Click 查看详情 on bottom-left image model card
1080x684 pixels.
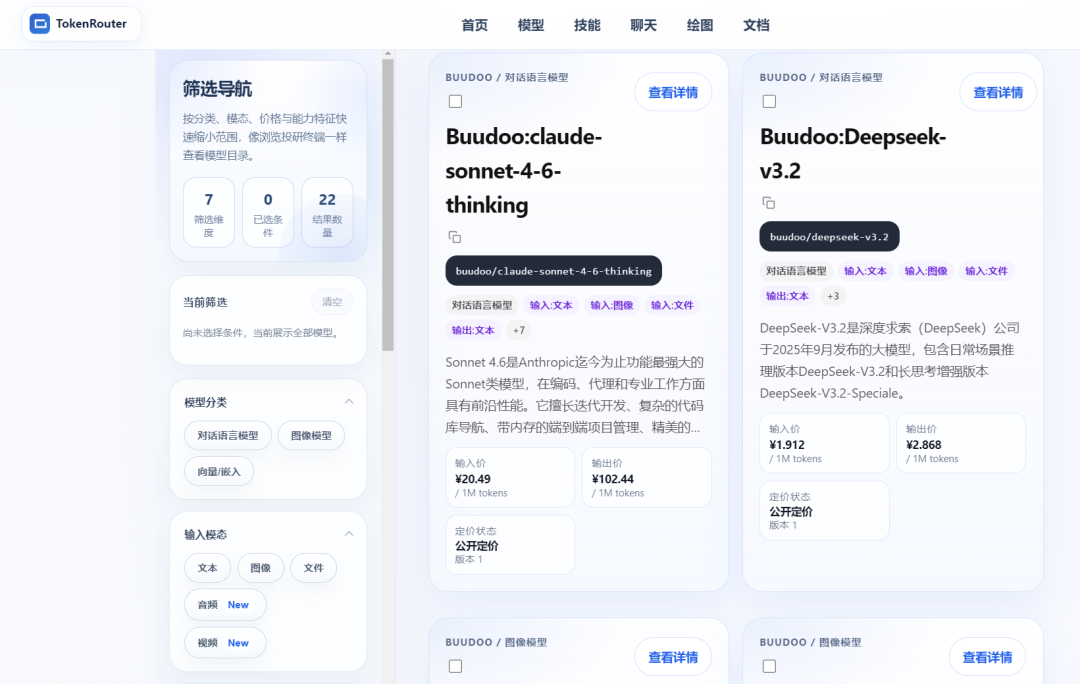click(673, 657)
